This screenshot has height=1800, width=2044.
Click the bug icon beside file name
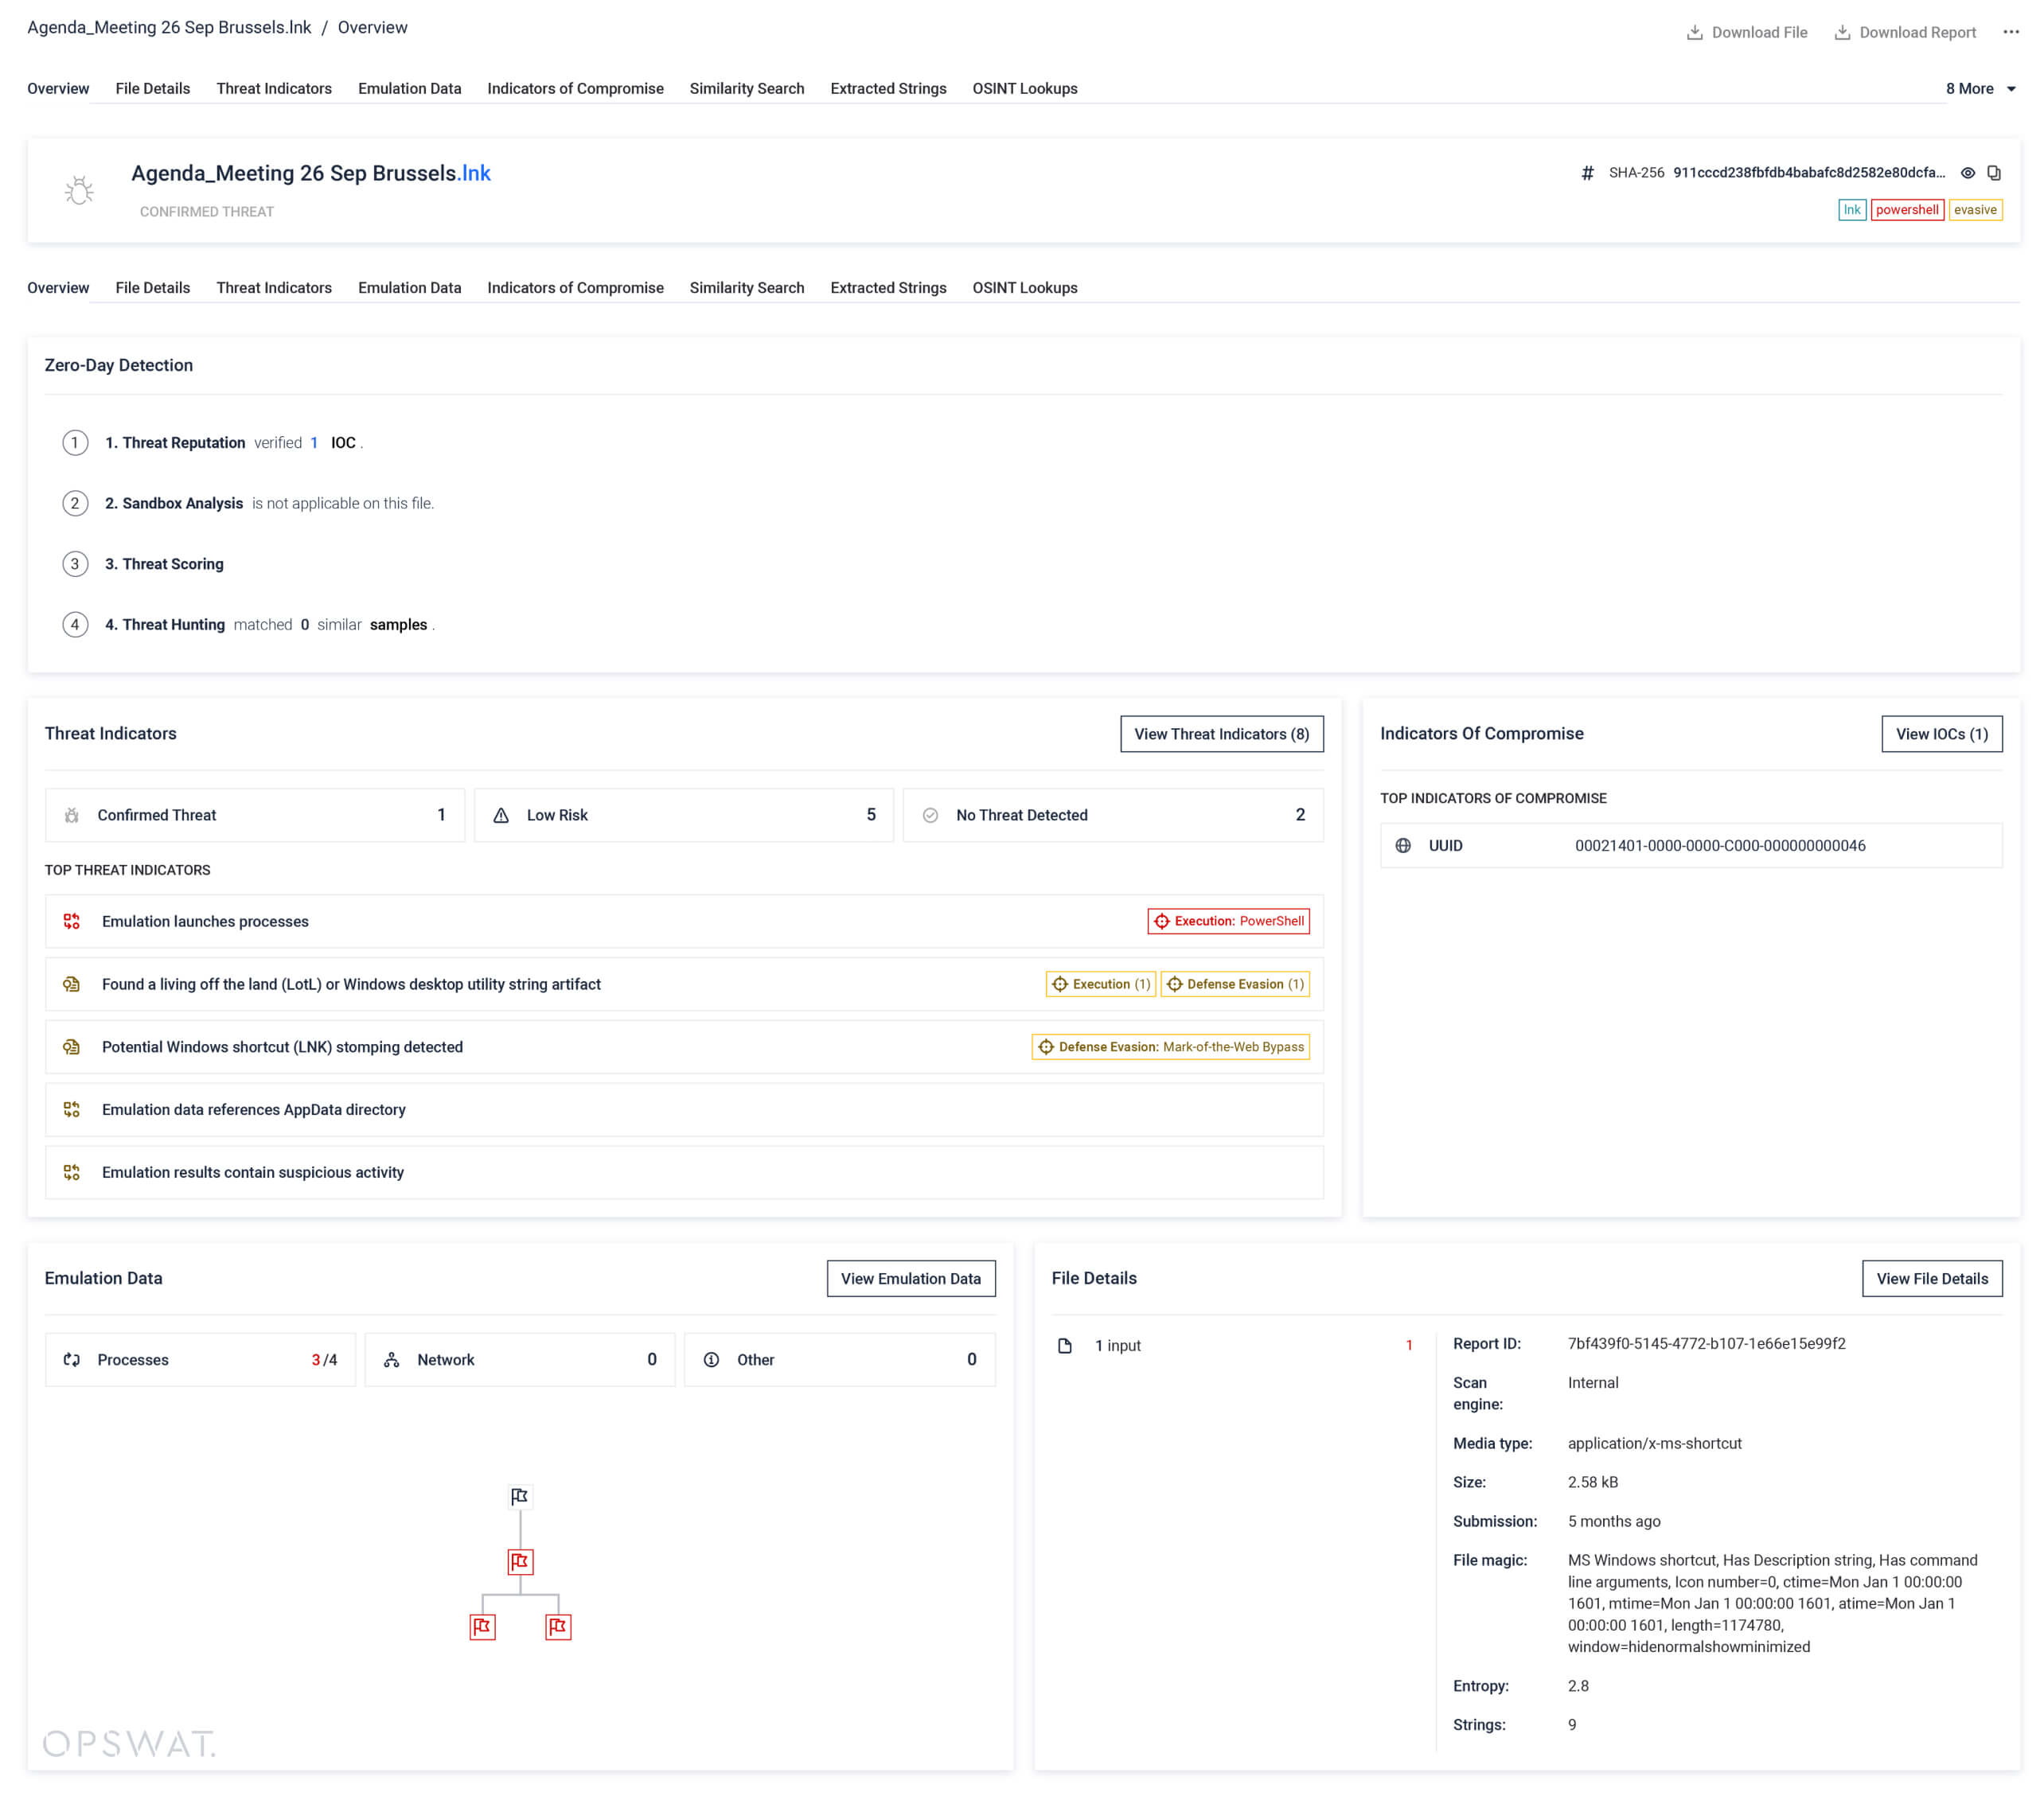[x=79, y=190]
